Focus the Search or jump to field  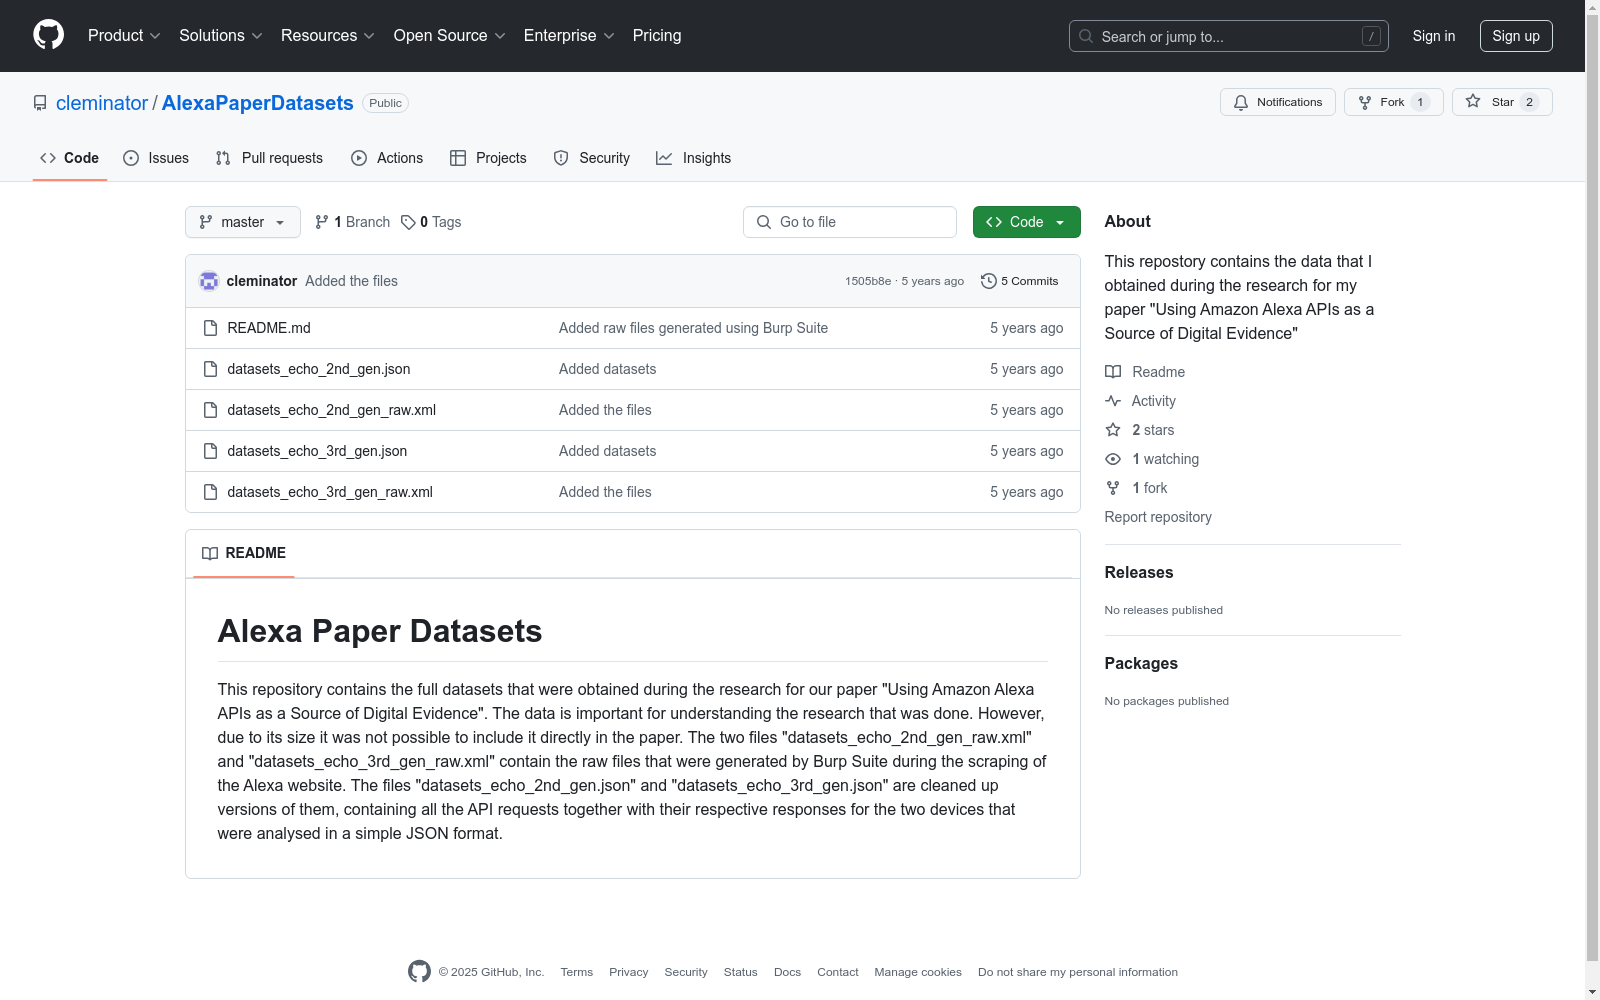(1229, 36)
